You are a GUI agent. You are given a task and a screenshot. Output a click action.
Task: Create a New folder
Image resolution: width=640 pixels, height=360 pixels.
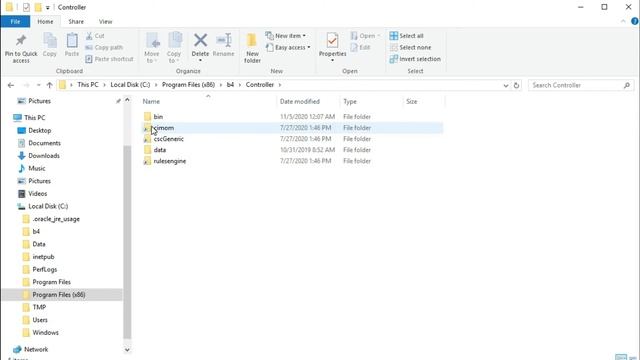tap(252, 48)
